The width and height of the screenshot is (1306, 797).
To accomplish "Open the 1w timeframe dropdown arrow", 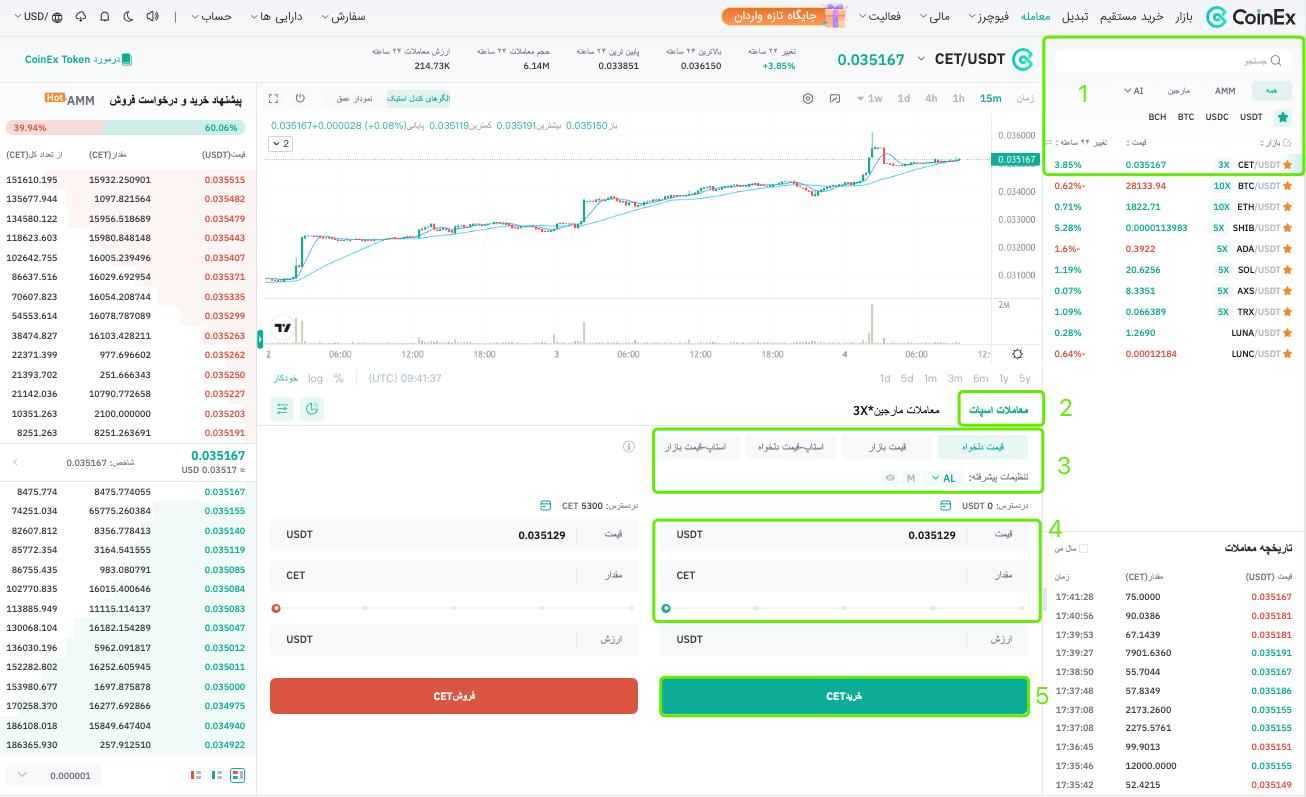I will coord(861,98).
